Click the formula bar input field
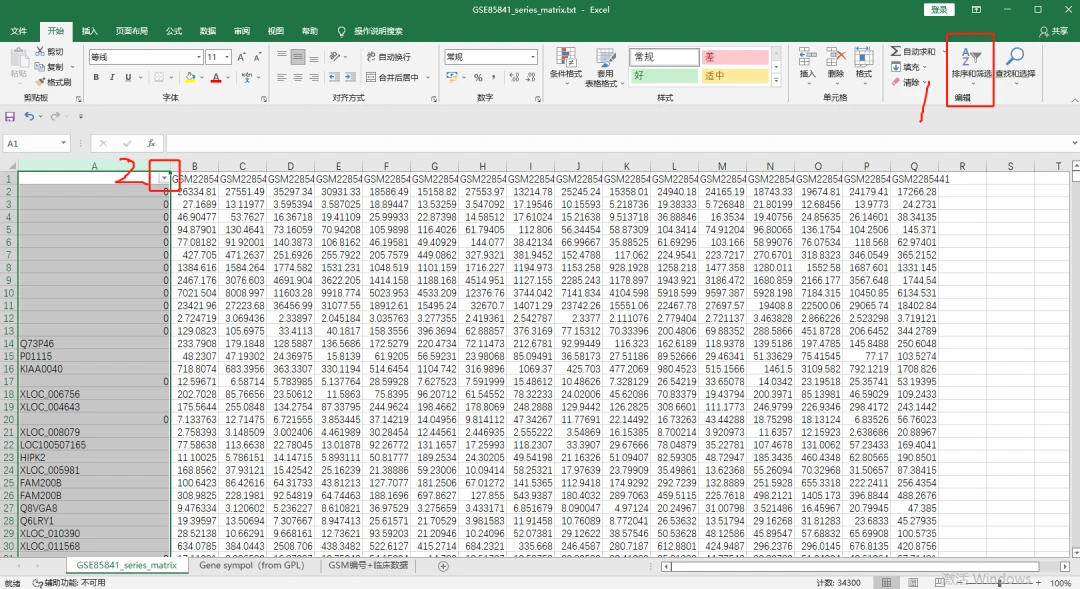Image resolution: width=1080 pixels, height=589 pixels. click(x=616, y=143)
